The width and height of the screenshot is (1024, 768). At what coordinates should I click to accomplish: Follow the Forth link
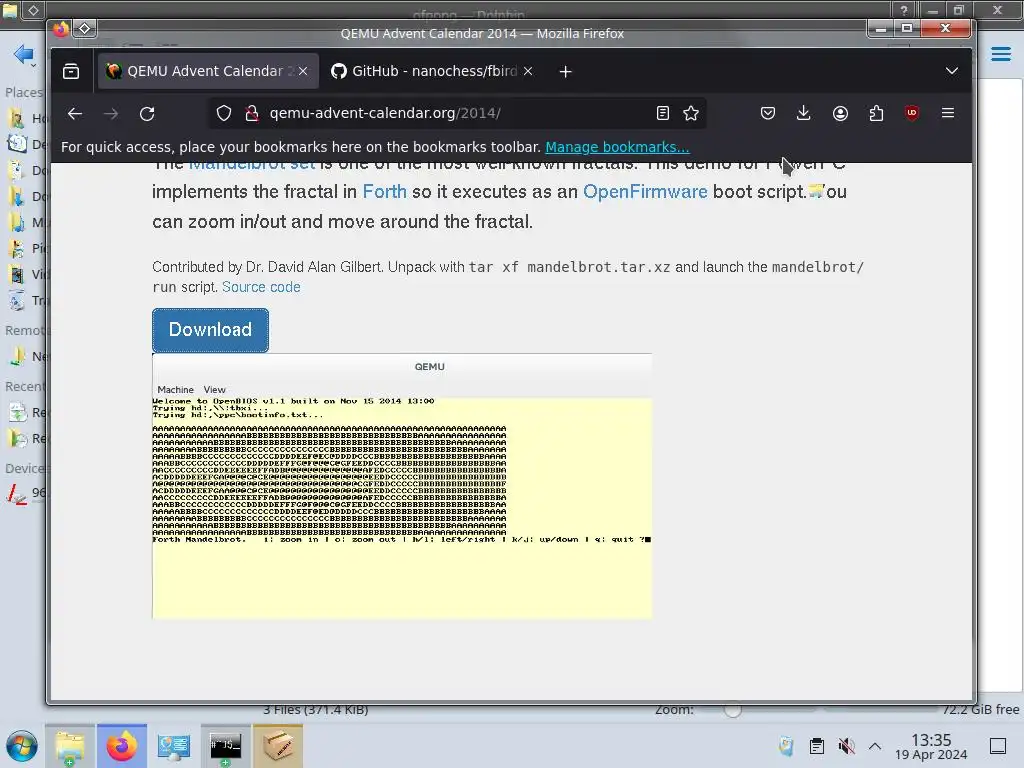[385, 192]
